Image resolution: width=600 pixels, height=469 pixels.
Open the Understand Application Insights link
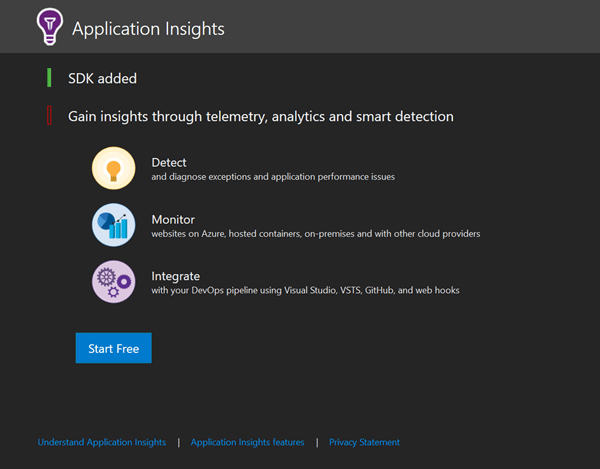point(102,442)
